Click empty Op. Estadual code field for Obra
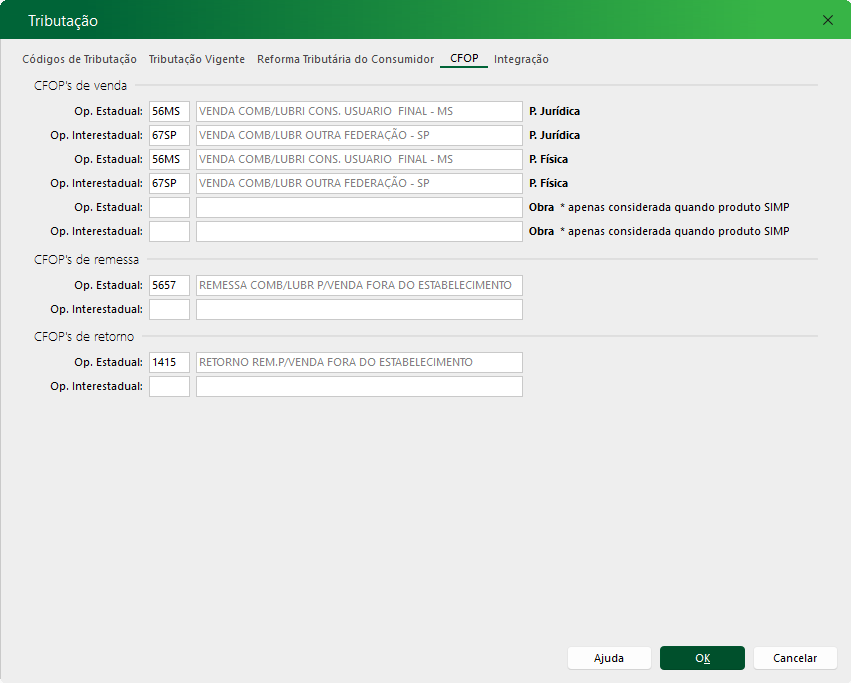The image size is (851, 683). [169, 207]
